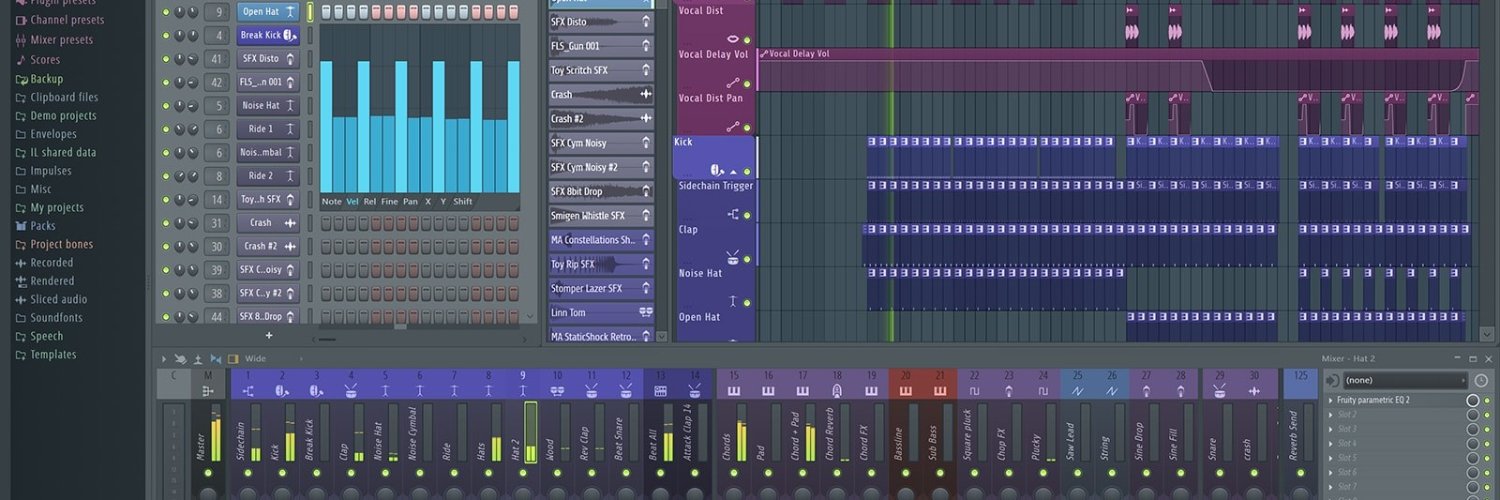The width and height of the screenshot is (1500, 500).
Task: Click the Sine Drop track icon
Action: (x=1146, y=390)
